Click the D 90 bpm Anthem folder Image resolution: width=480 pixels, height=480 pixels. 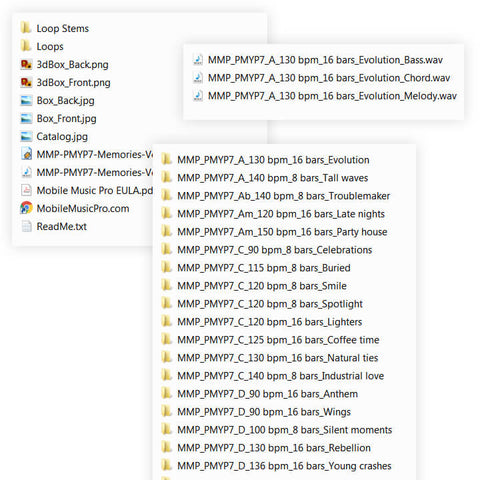pos(260,394)
